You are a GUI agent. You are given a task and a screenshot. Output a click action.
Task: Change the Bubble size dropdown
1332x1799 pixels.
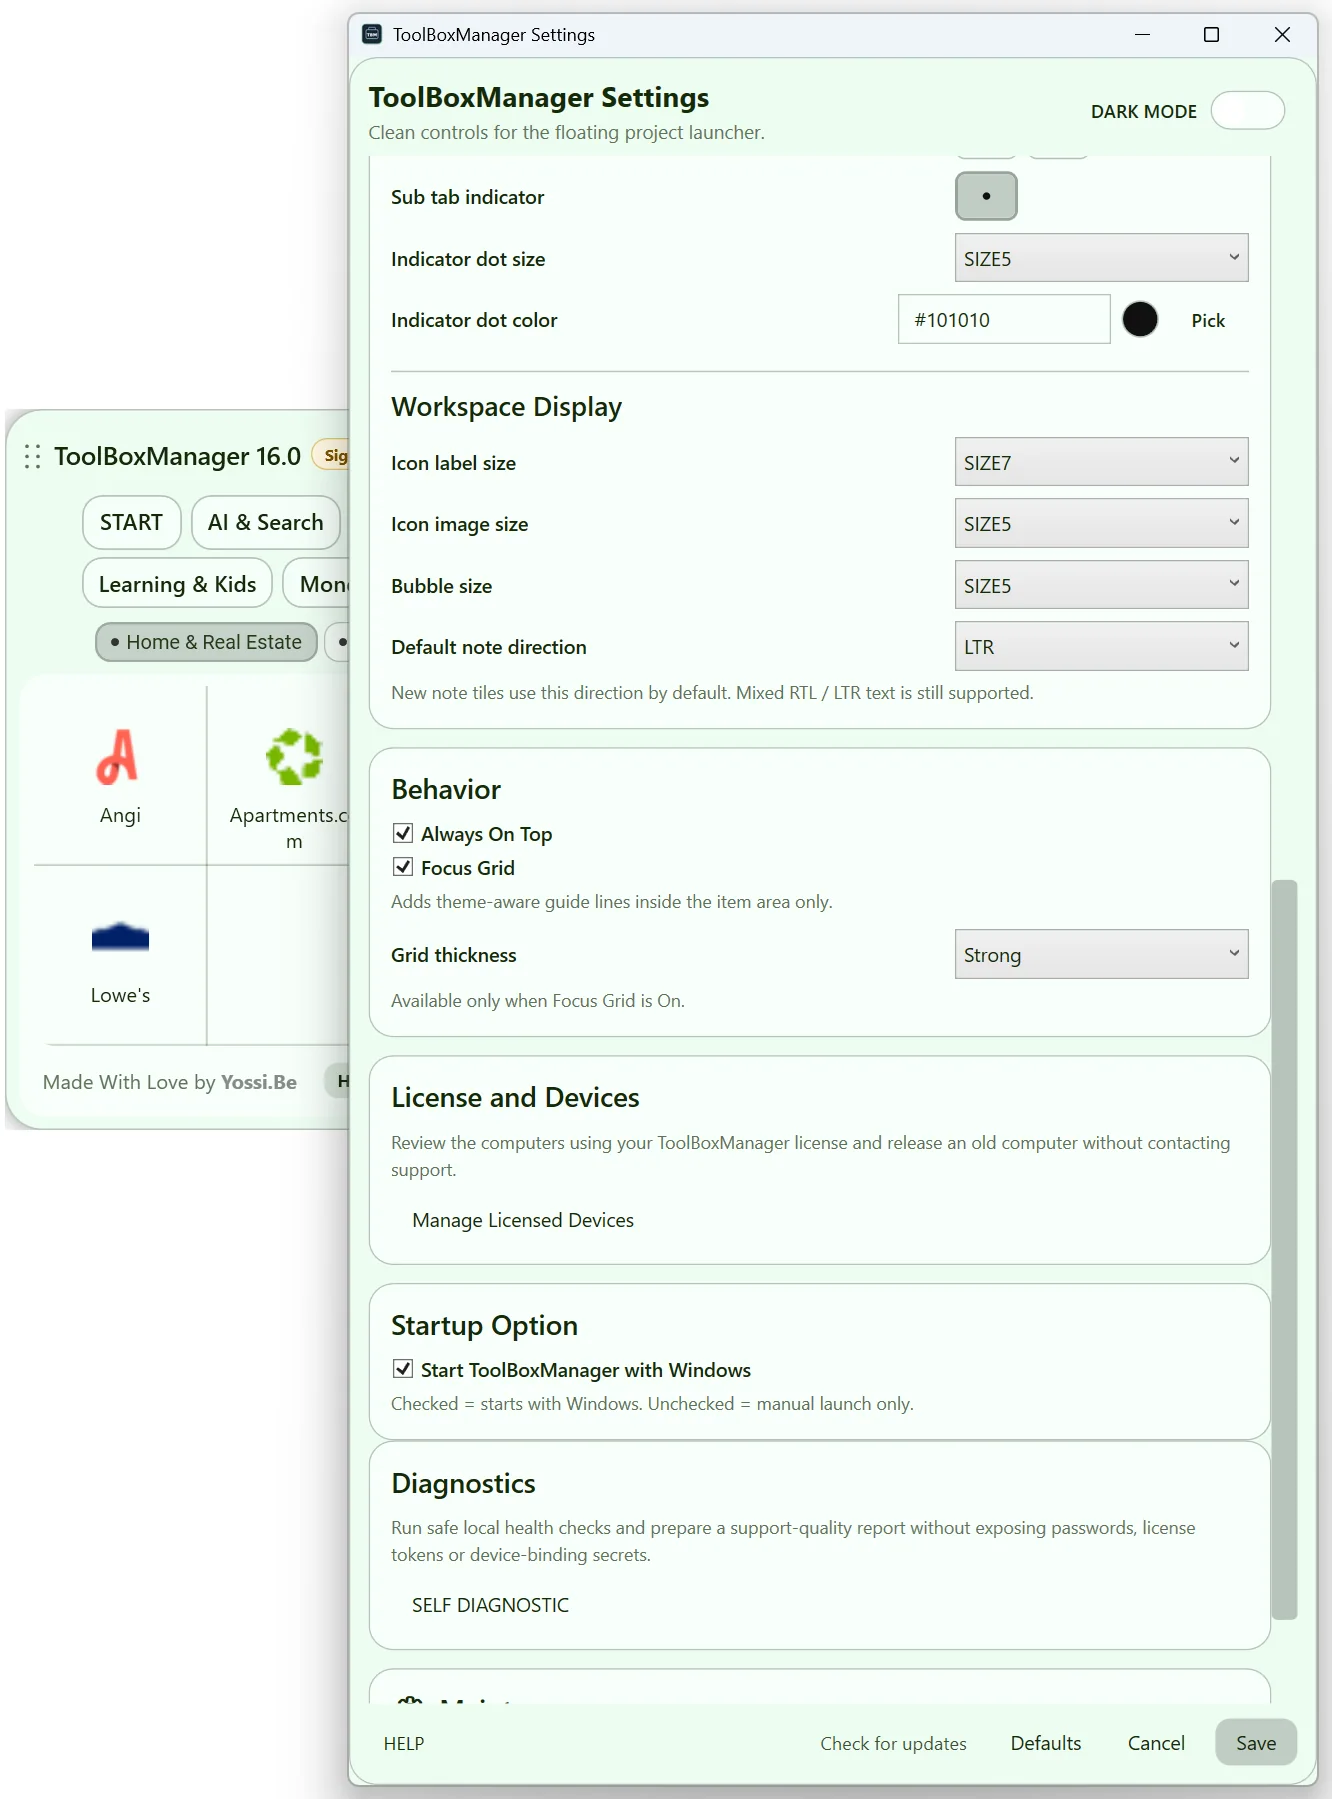1101,585
